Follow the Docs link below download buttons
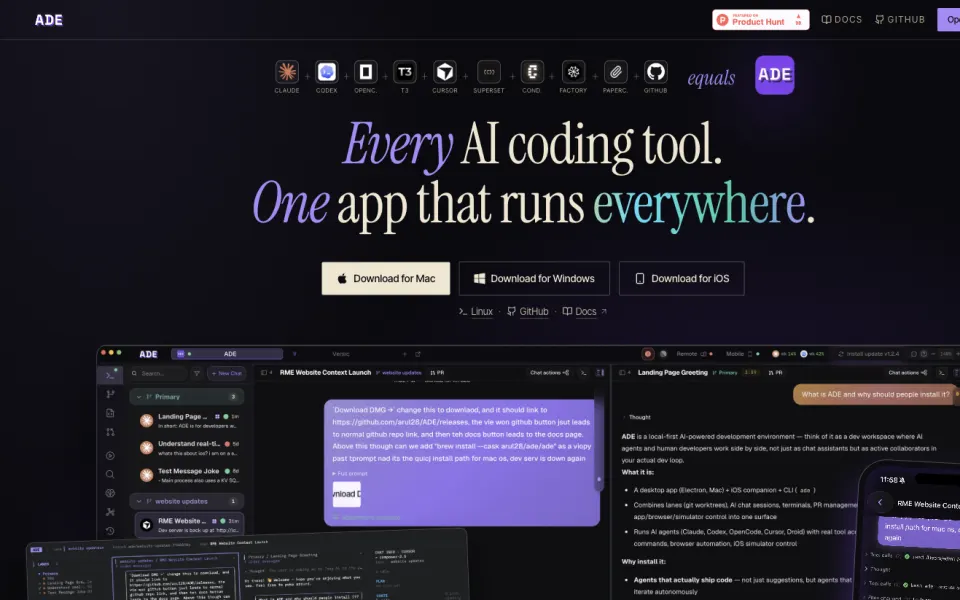960x600 pixels. pyautogui.click(x=585, y=312)
